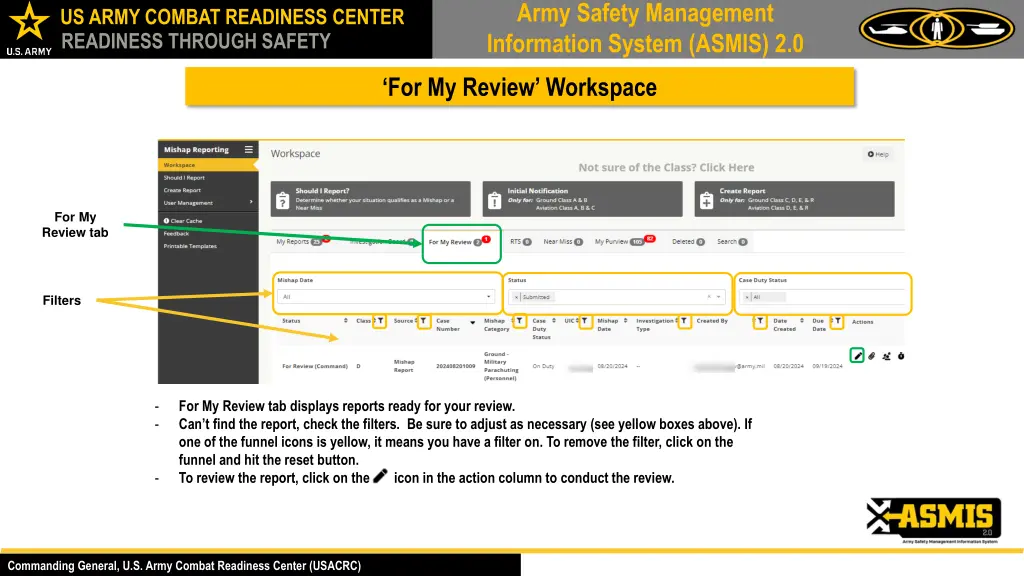This screenshot has width=1024, height=576.
Task: Click the hamburger icon beside Mishap Reporting
Action: [x=248, y=149]
